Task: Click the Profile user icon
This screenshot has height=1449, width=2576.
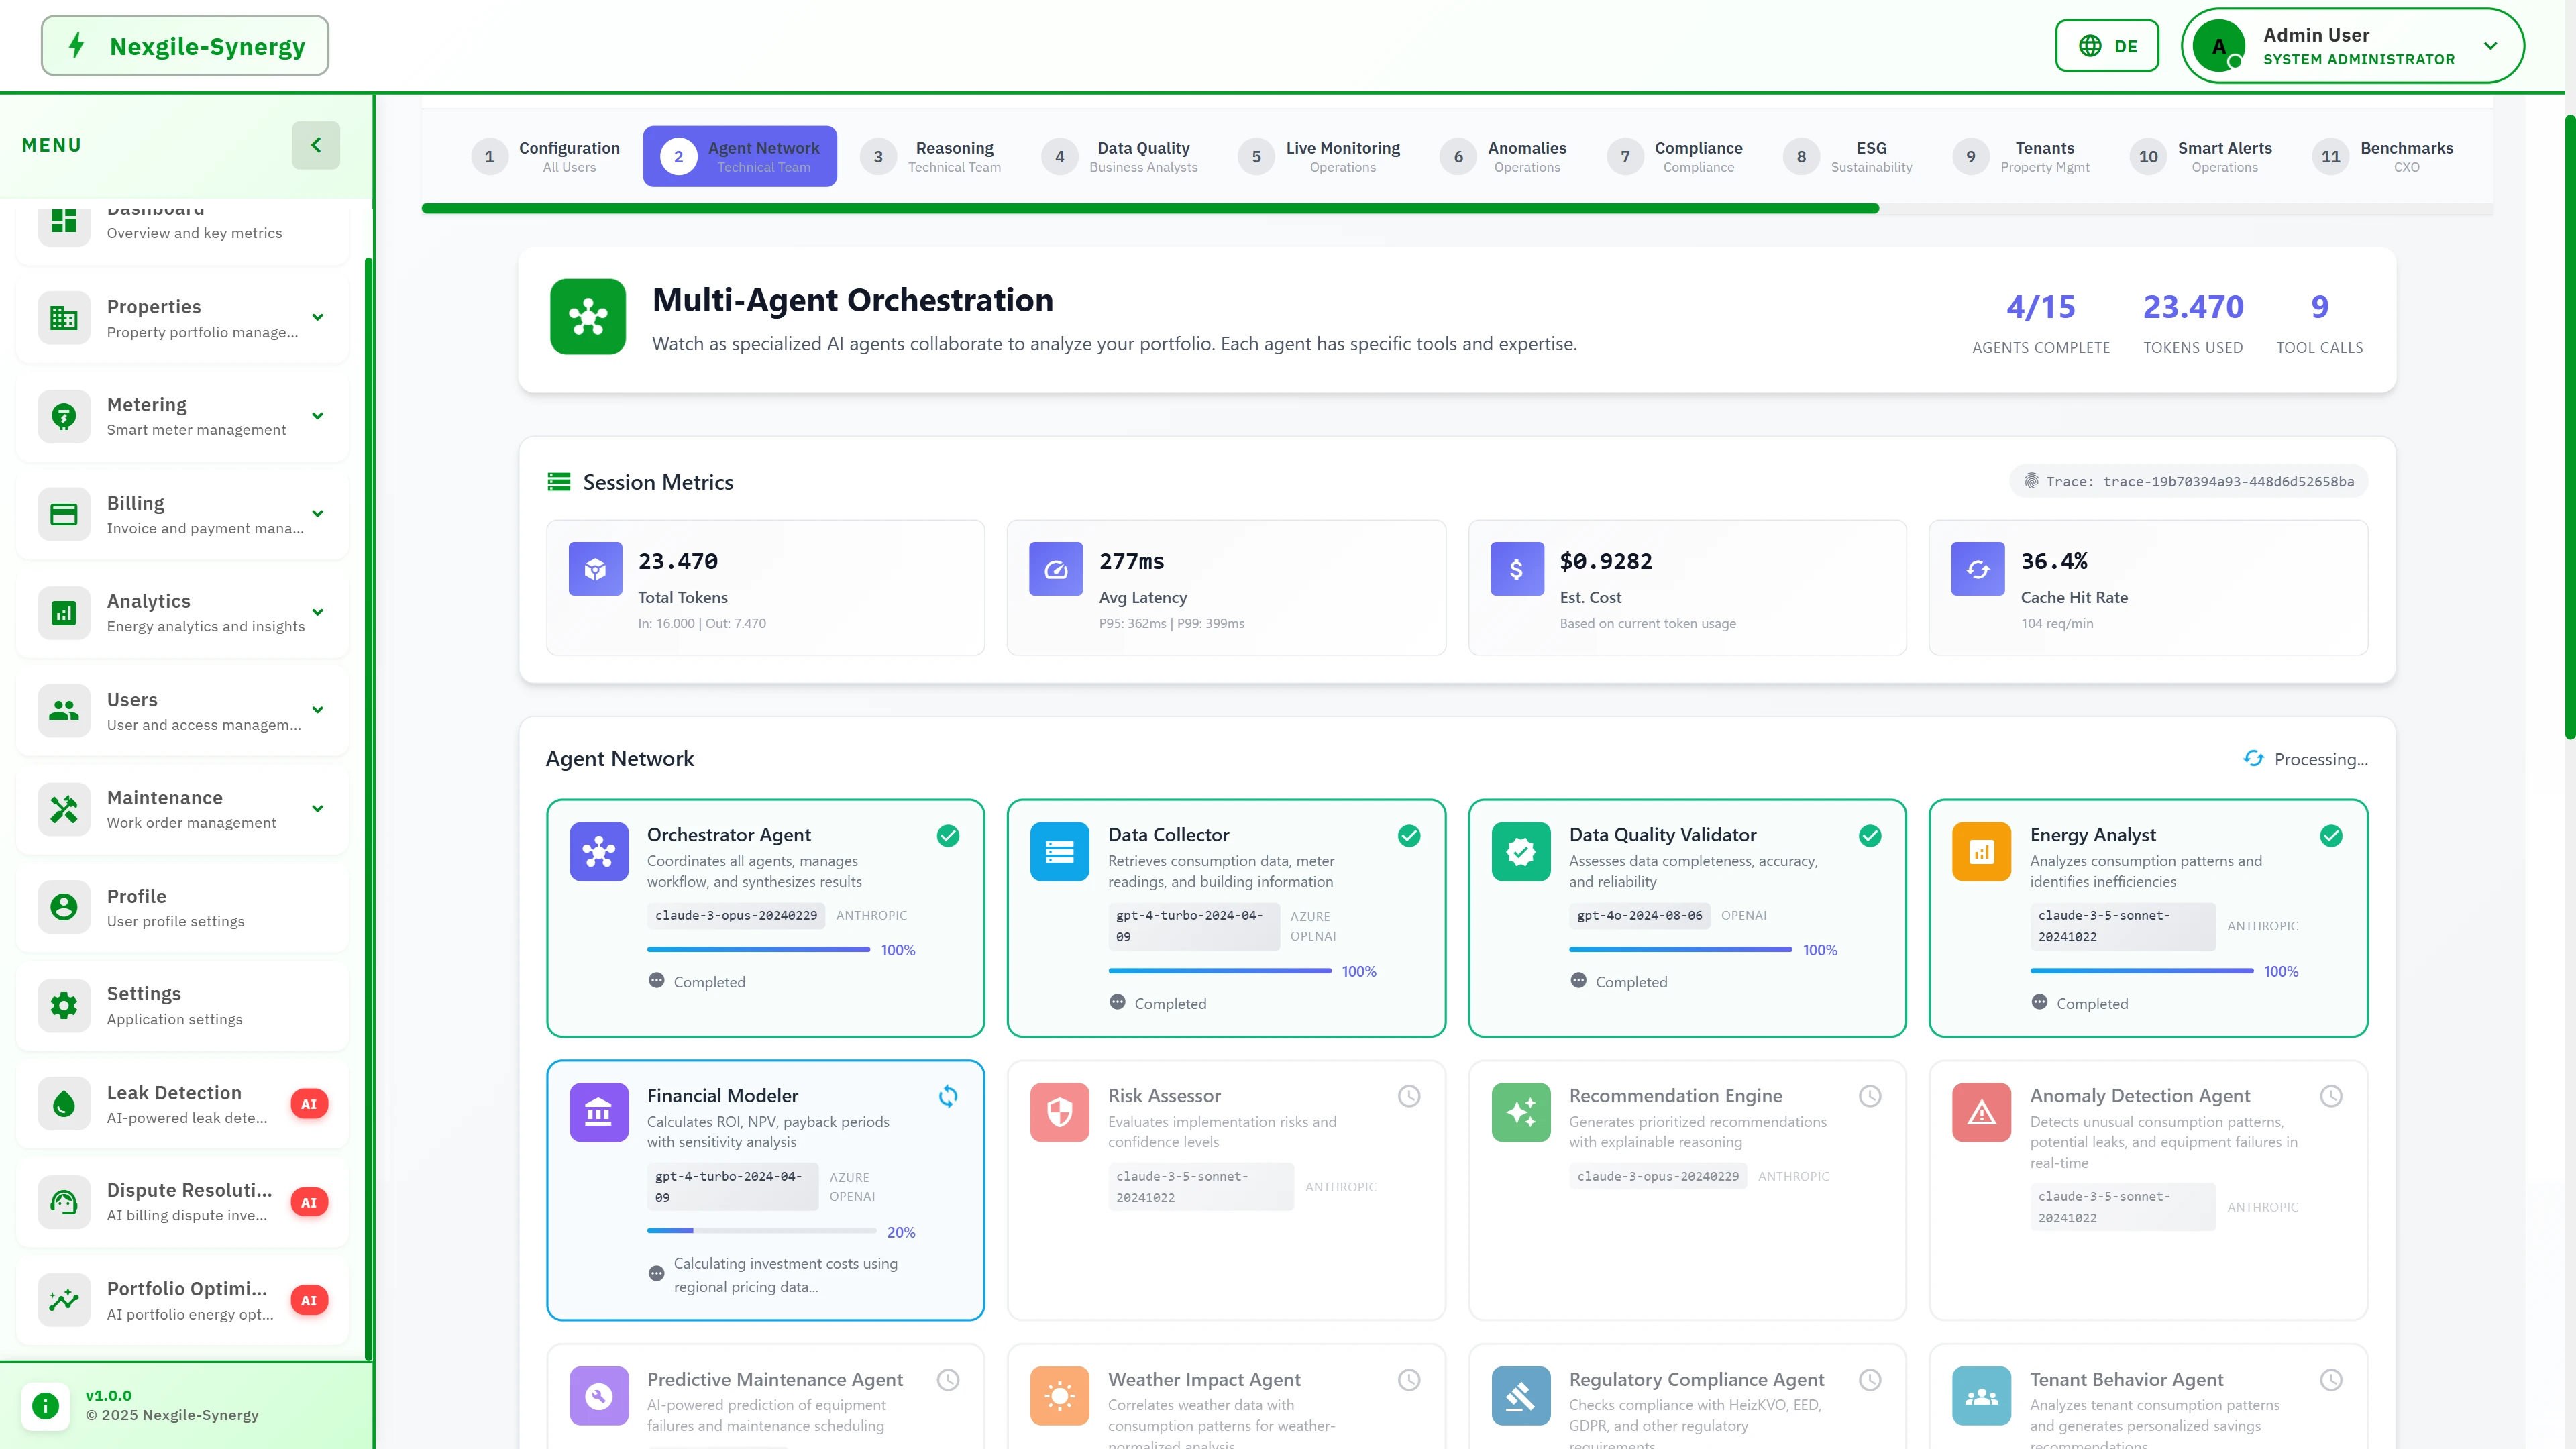Action: (63, 907)
